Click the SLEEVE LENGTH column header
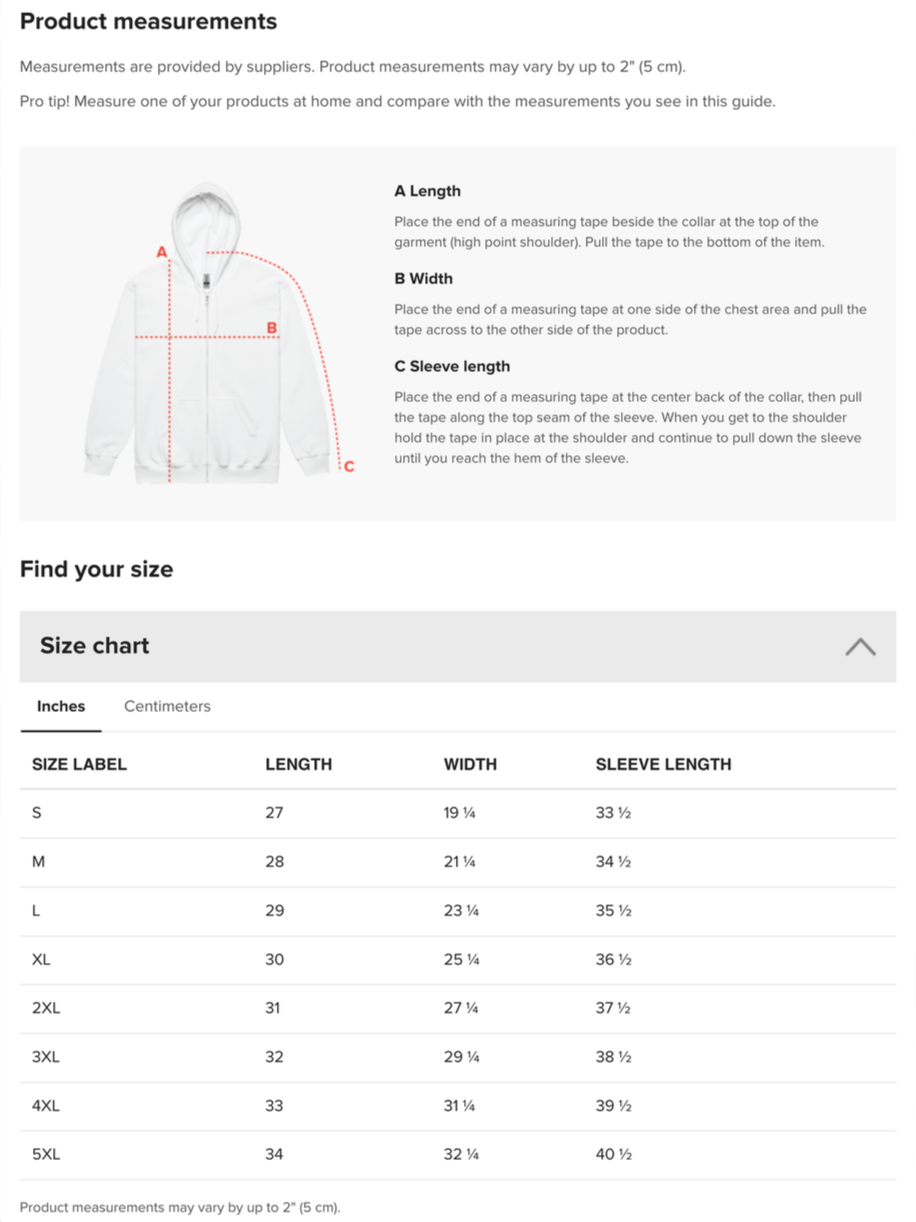 click(663, 764)
